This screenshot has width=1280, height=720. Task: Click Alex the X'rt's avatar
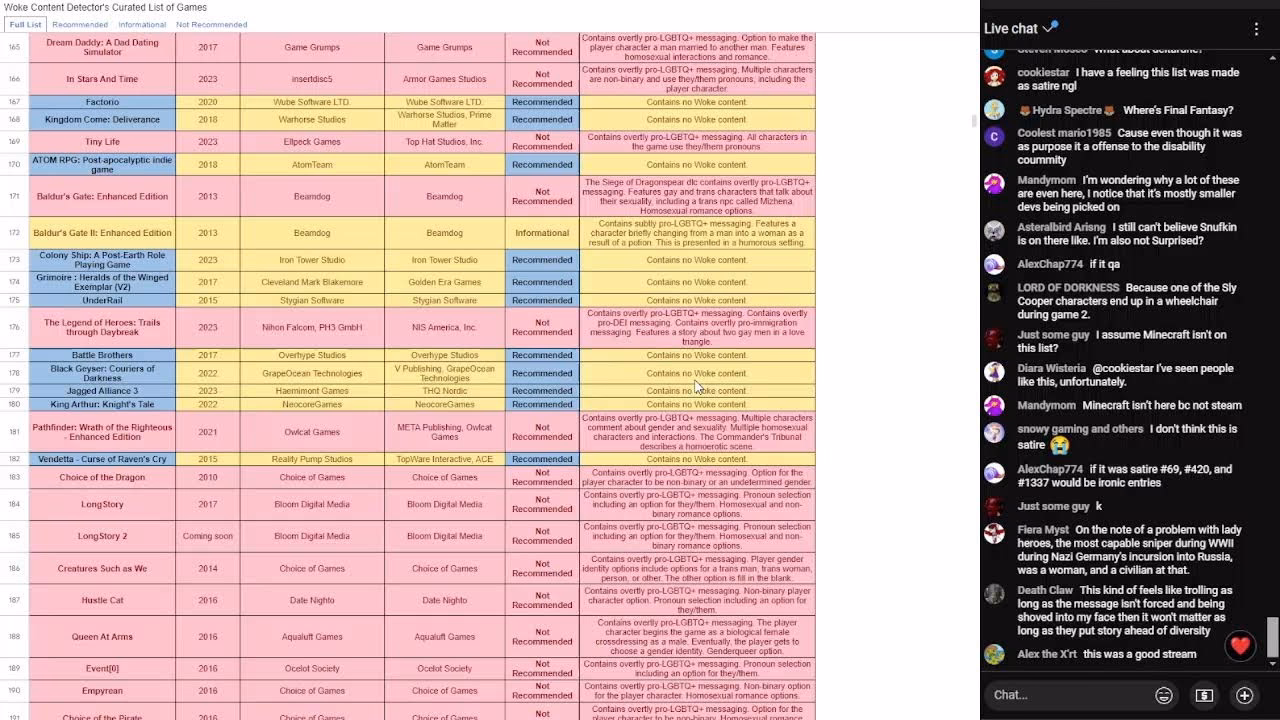[994, 654]
